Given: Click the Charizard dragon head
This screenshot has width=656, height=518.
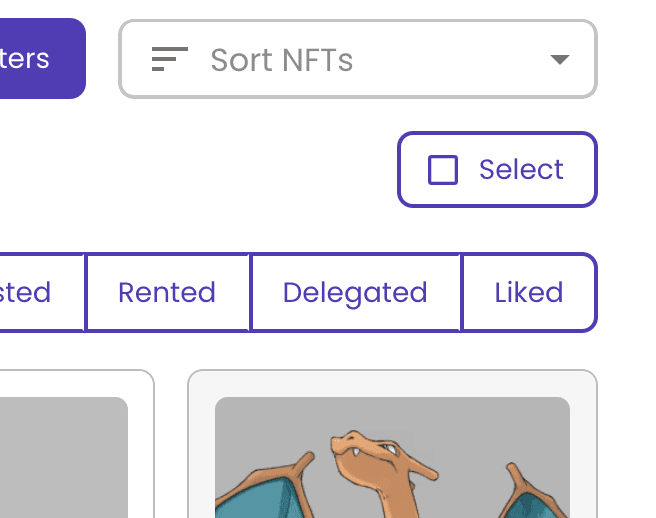Looking at the screenshot, I should point(368,452).
